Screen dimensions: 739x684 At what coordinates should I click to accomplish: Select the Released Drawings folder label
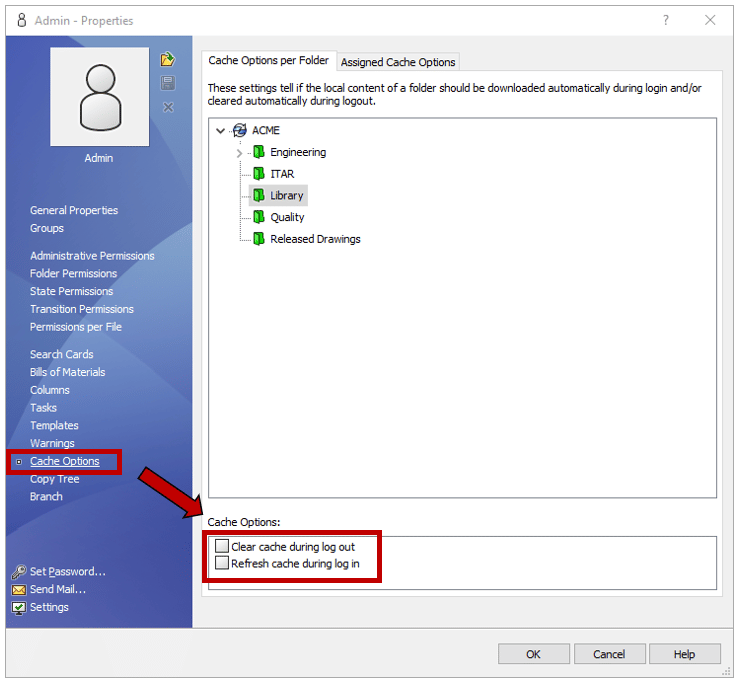click(315, 239)
